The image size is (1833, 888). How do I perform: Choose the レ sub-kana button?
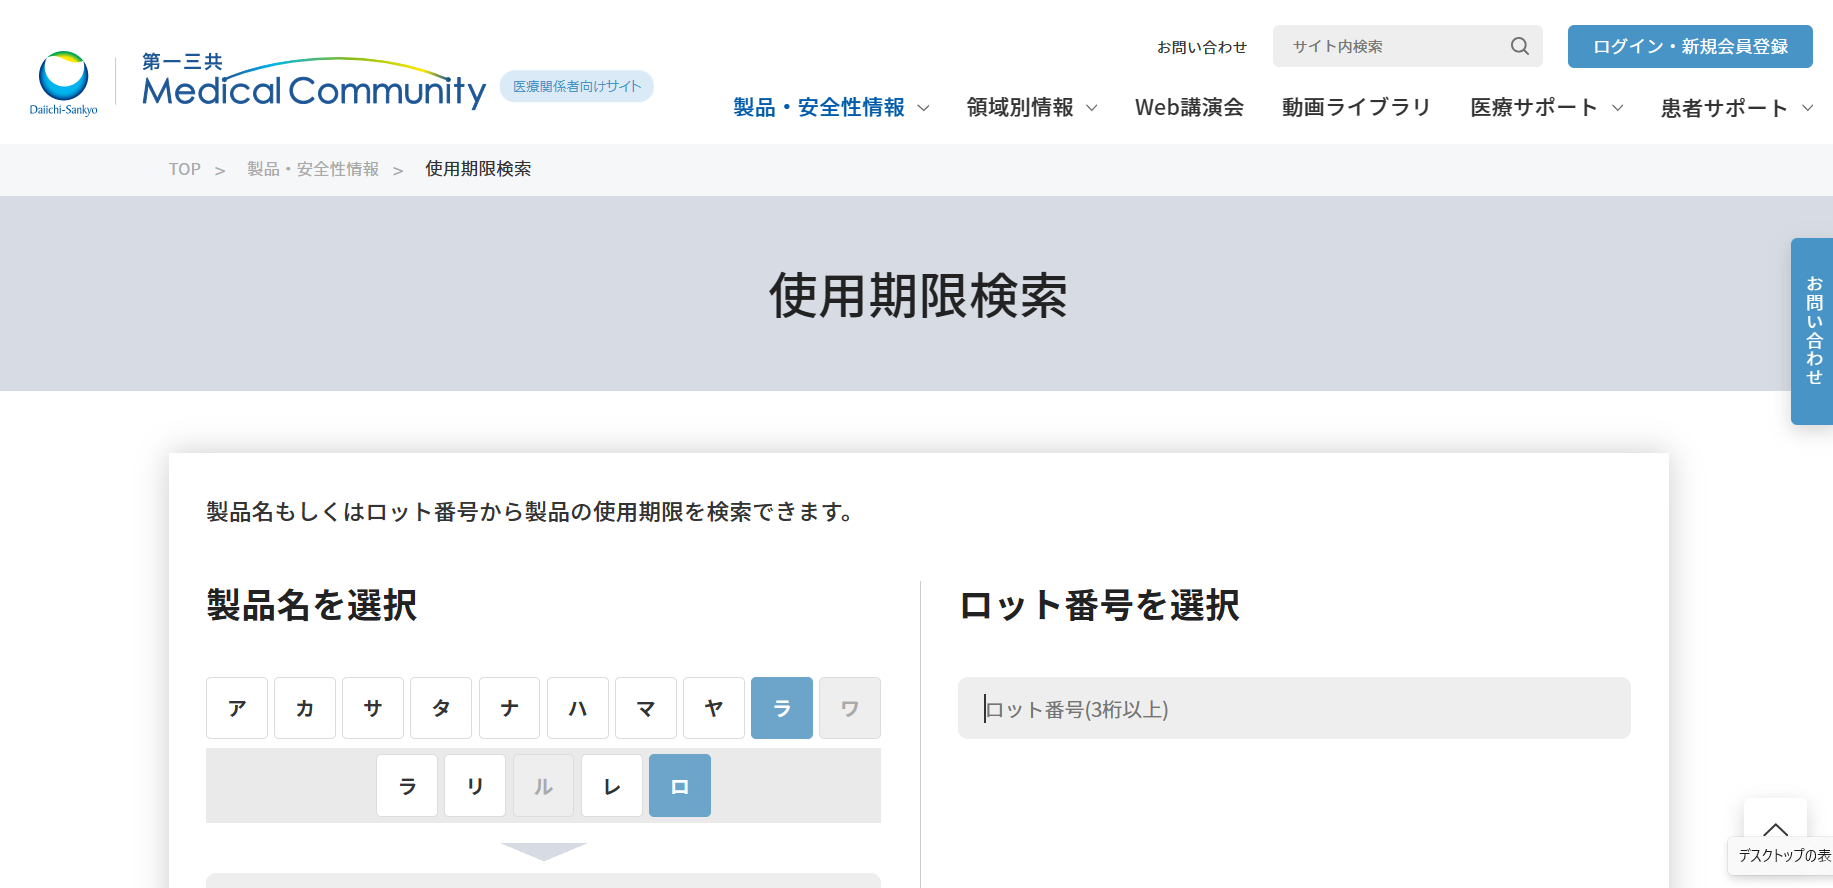(612, 786)
